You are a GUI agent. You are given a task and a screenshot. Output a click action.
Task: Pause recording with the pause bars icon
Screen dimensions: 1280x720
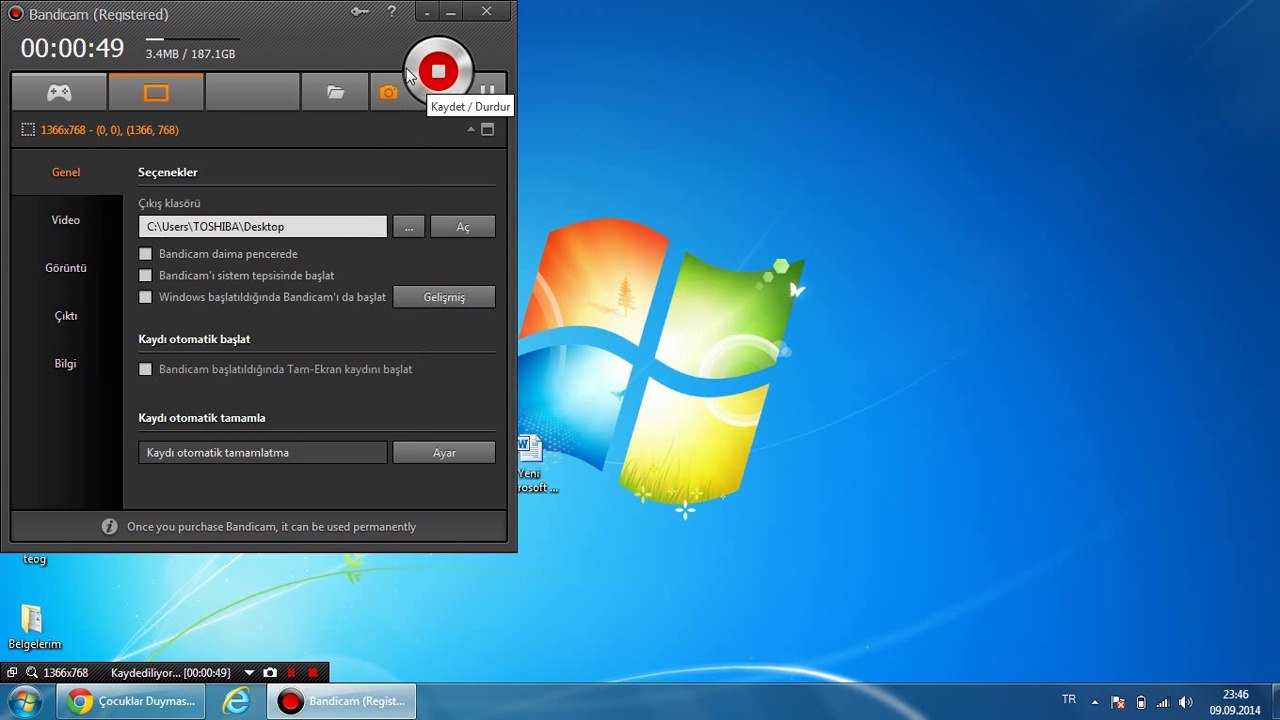[488, 89]
